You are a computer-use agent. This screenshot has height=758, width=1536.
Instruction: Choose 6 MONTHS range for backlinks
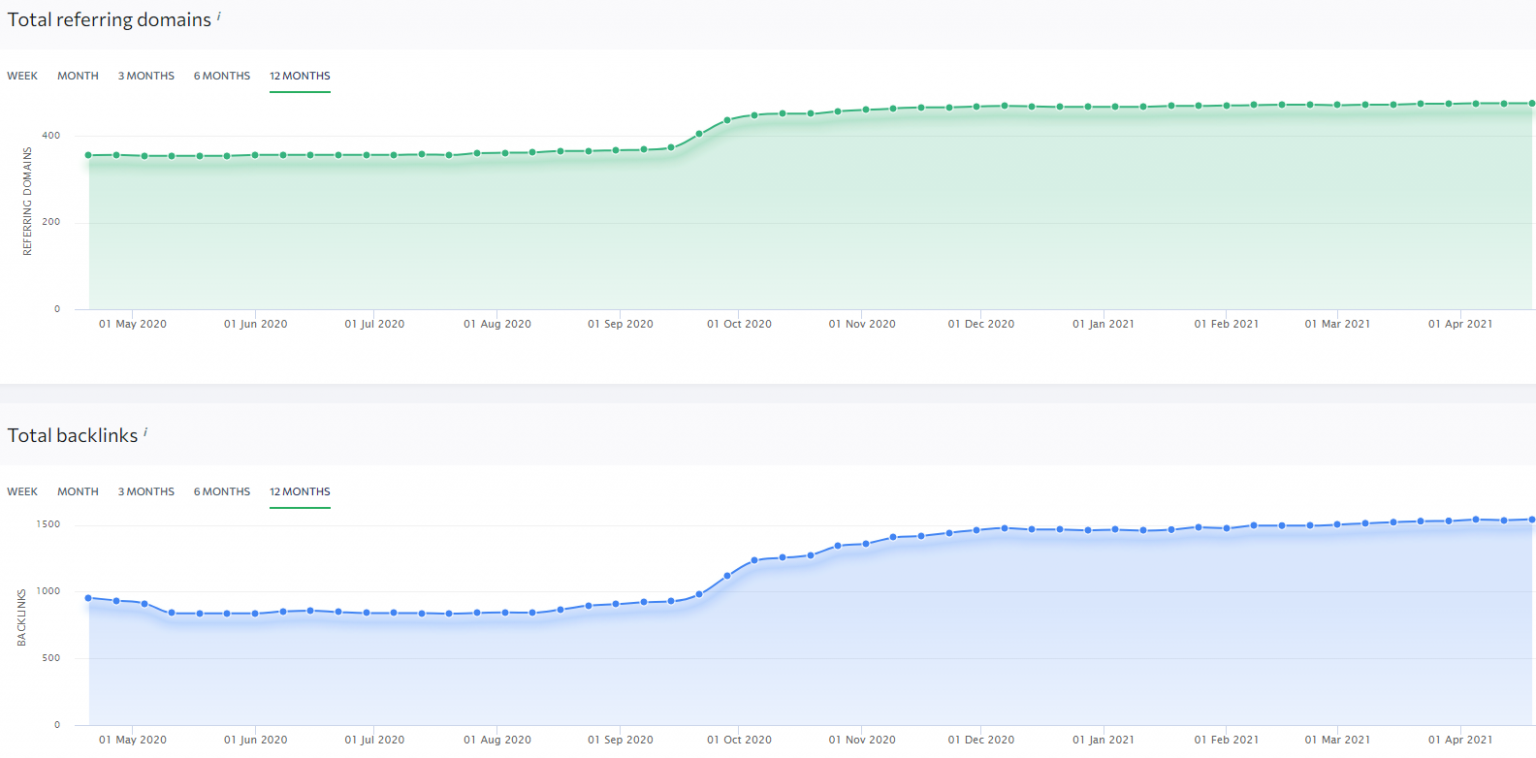click(x=222, y=492)
